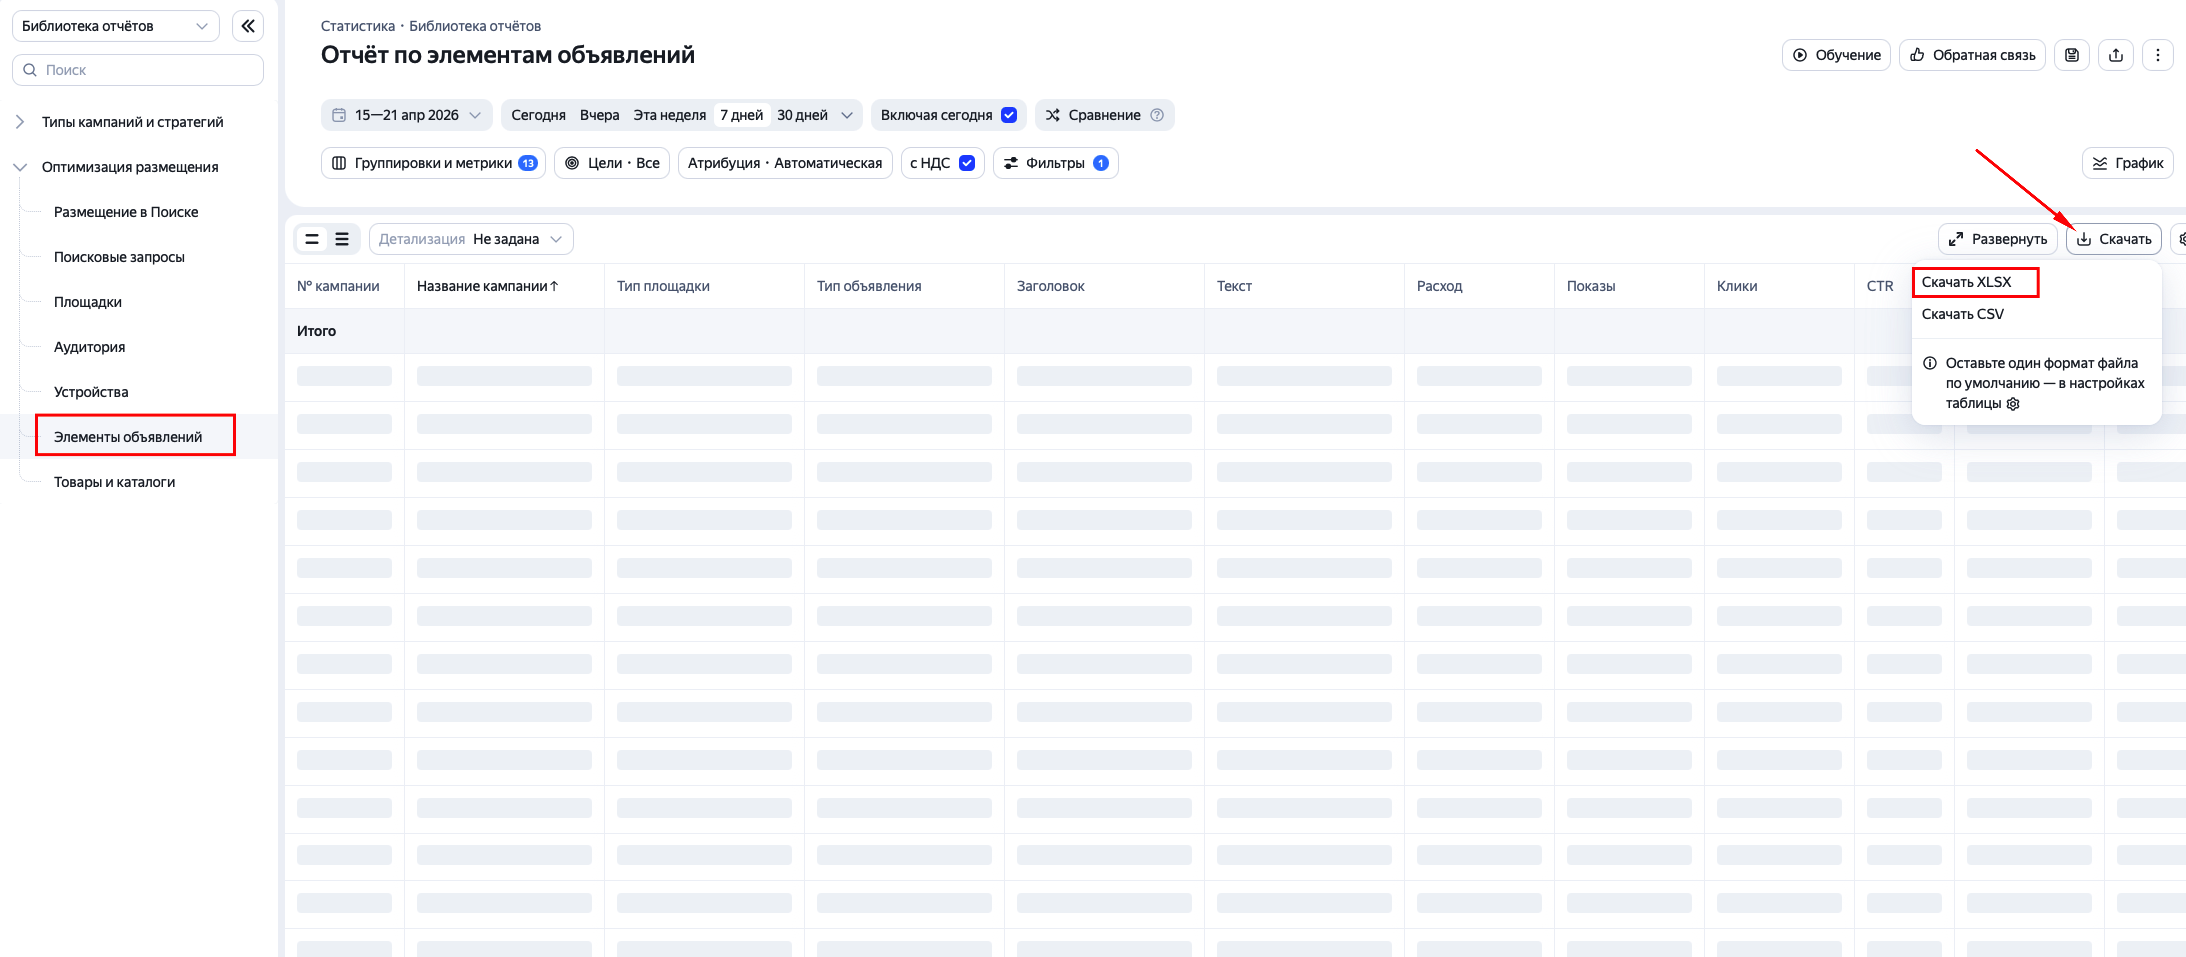Viewport: 2186px width, 957px height.
Task: Choose Скачать CSV option
Action: pyautogui.click(x=1962, y=314)
